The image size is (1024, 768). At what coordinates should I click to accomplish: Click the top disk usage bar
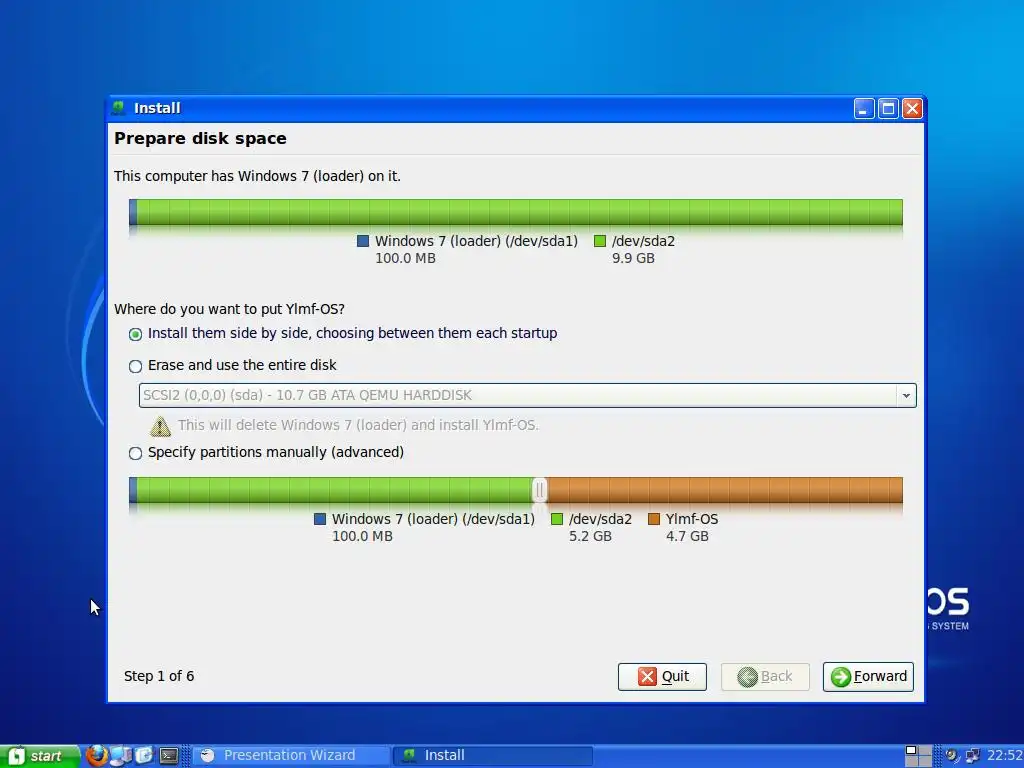click(x=516, y=212)
